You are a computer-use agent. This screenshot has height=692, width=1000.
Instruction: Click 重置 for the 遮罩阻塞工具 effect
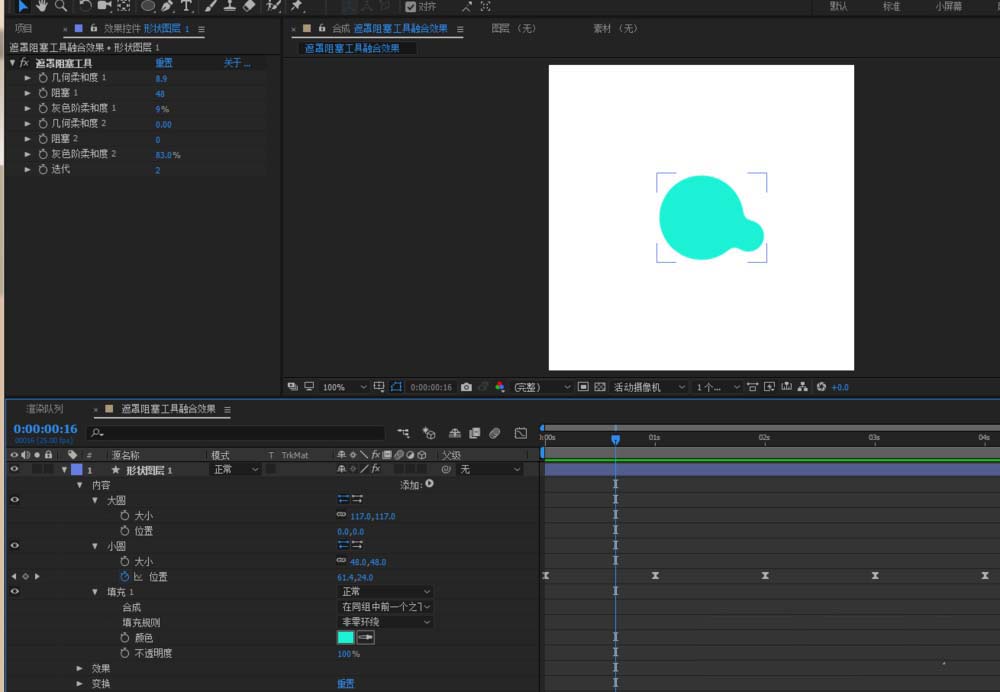pos(163,63)
